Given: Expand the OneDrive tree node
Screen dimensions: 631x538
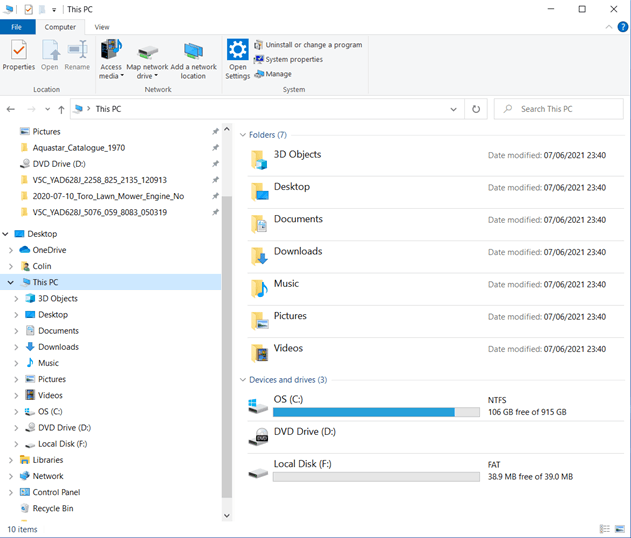Looking at the screenshot, I should (11, 250).
